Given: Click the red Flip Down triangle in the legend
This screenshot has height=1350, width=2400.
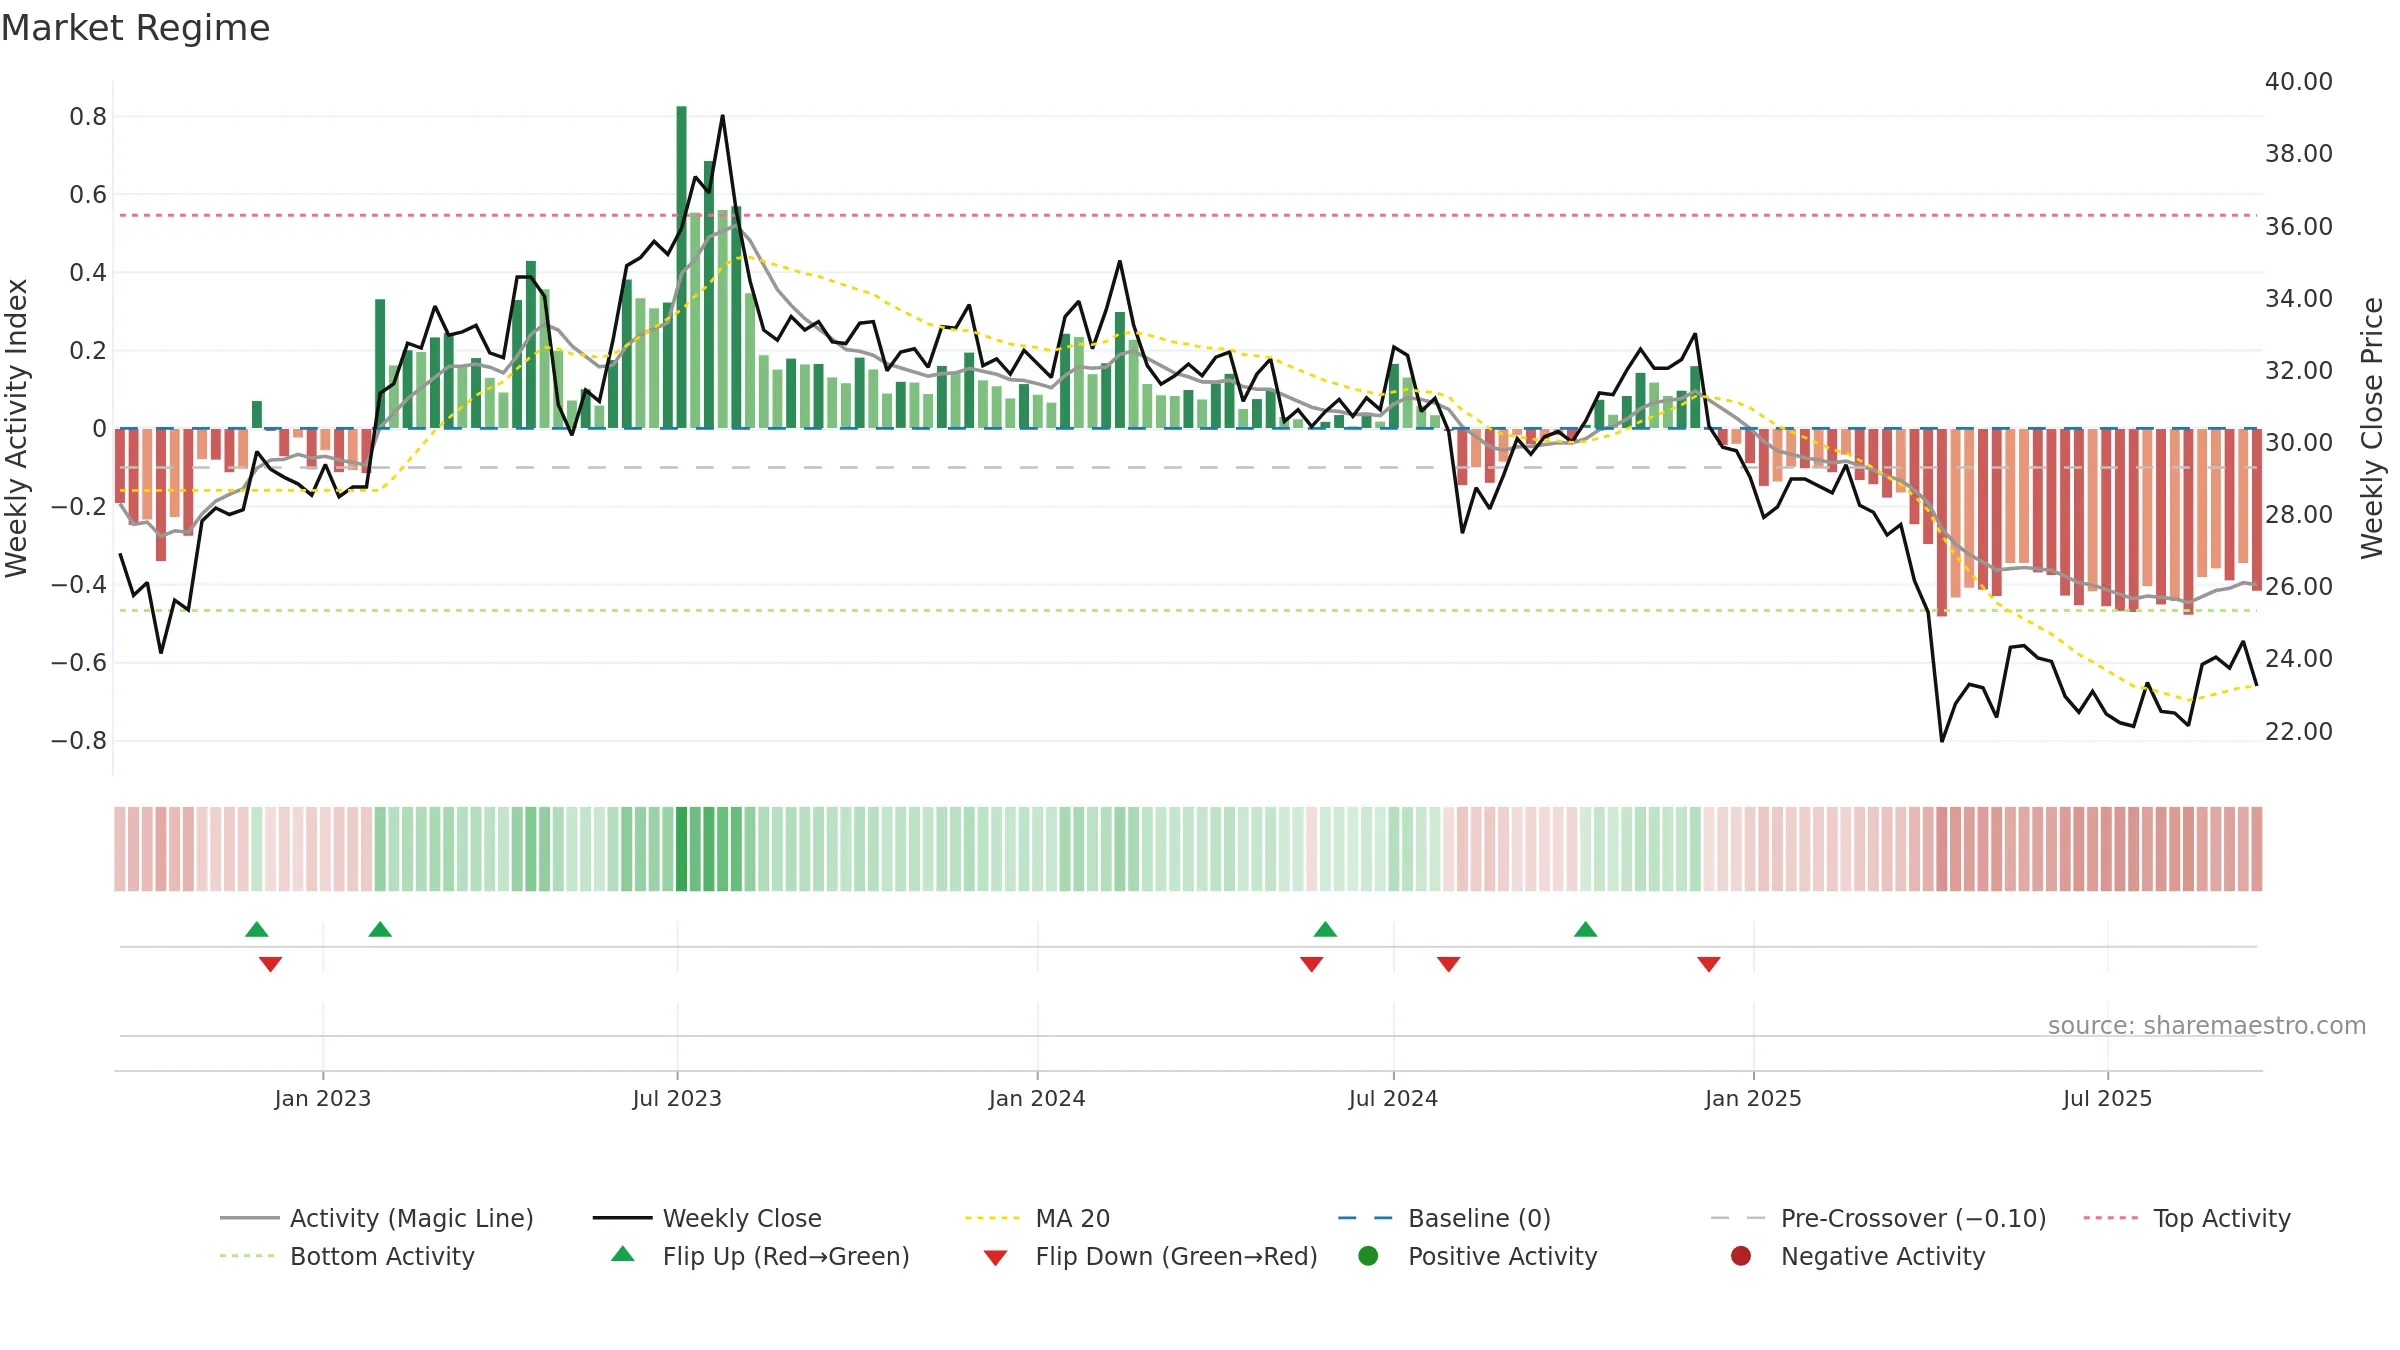Looking at the screenshot, I should (995, 1258).
